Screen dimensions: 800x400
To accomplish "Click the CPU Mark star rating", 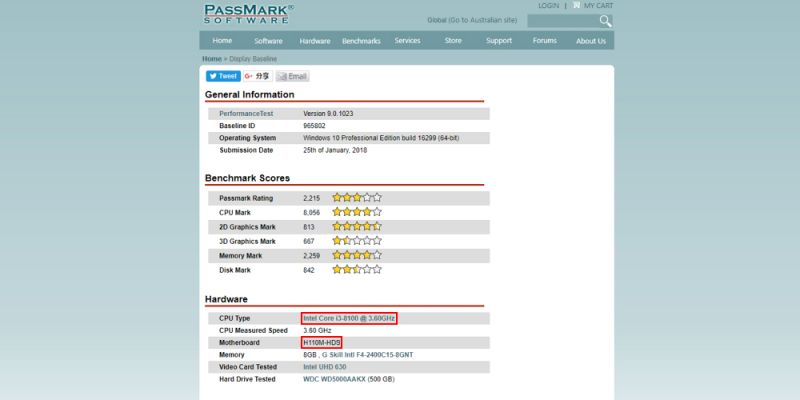I will coord(357,212).
